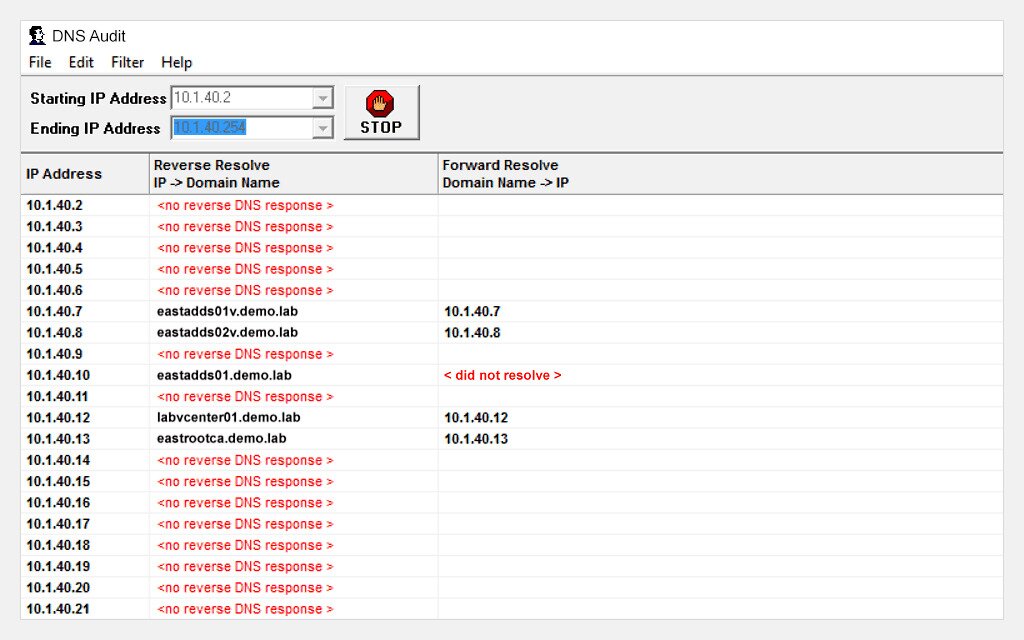Open the Starting IP Address dropdown arrow
This screenshot has height=640, width=1024.
click(x=322, y=98)
